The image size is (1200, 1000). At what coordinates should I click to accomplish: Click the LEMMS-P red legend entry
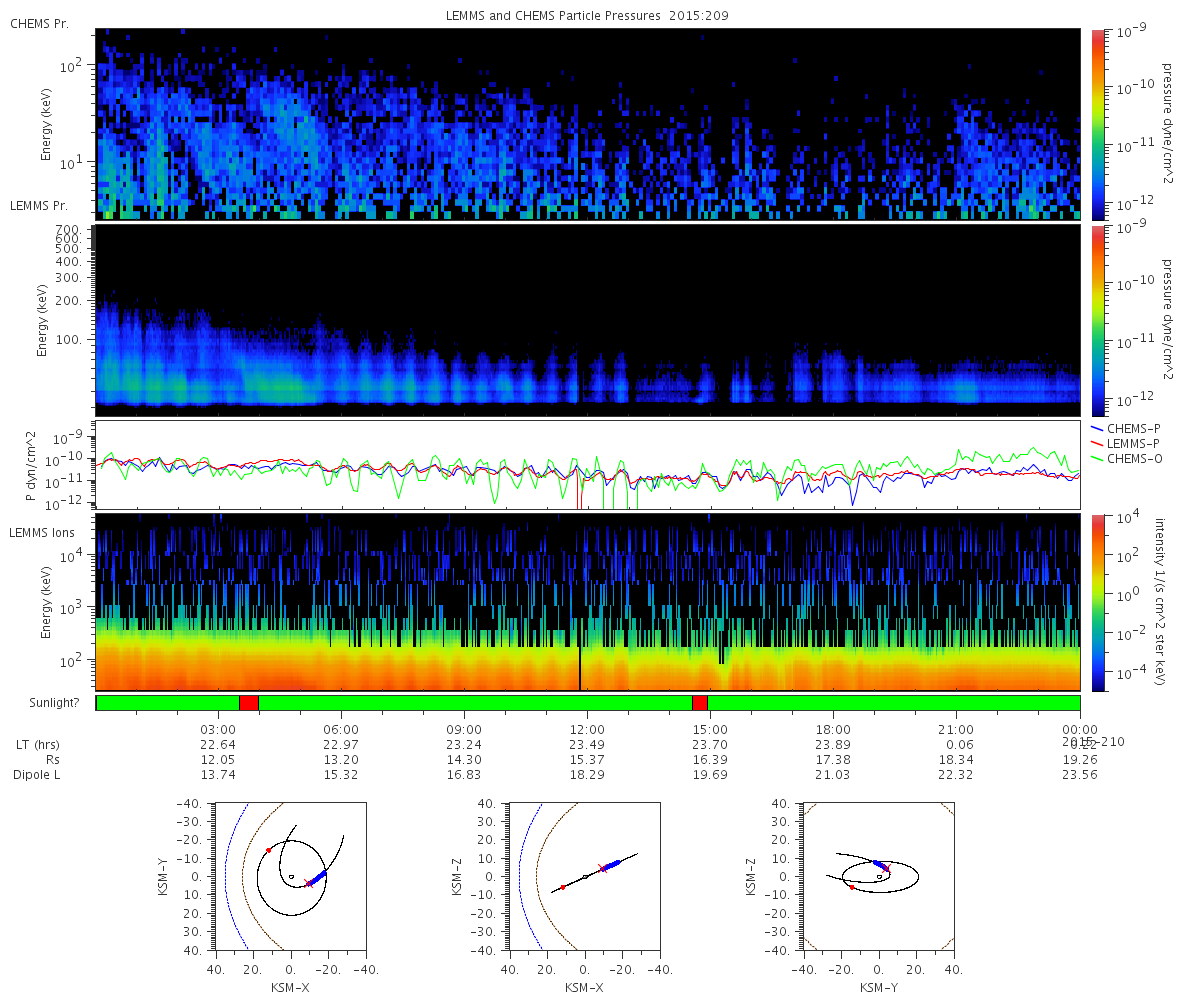pyautogui.click(x=1127, y=442)
